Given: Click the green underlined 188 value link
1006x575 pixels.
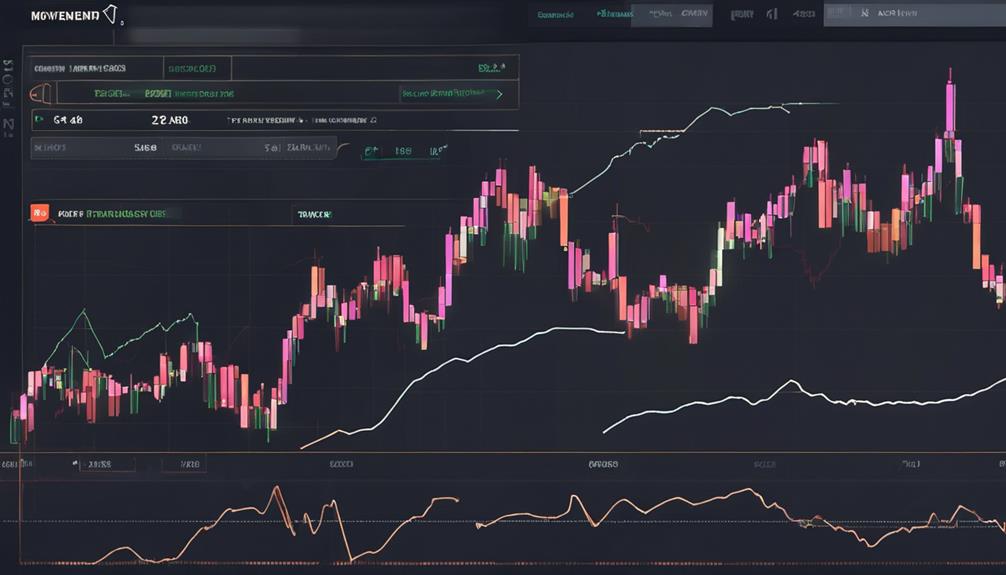Looking at the screenshot, I should click(x=403, y=152).
